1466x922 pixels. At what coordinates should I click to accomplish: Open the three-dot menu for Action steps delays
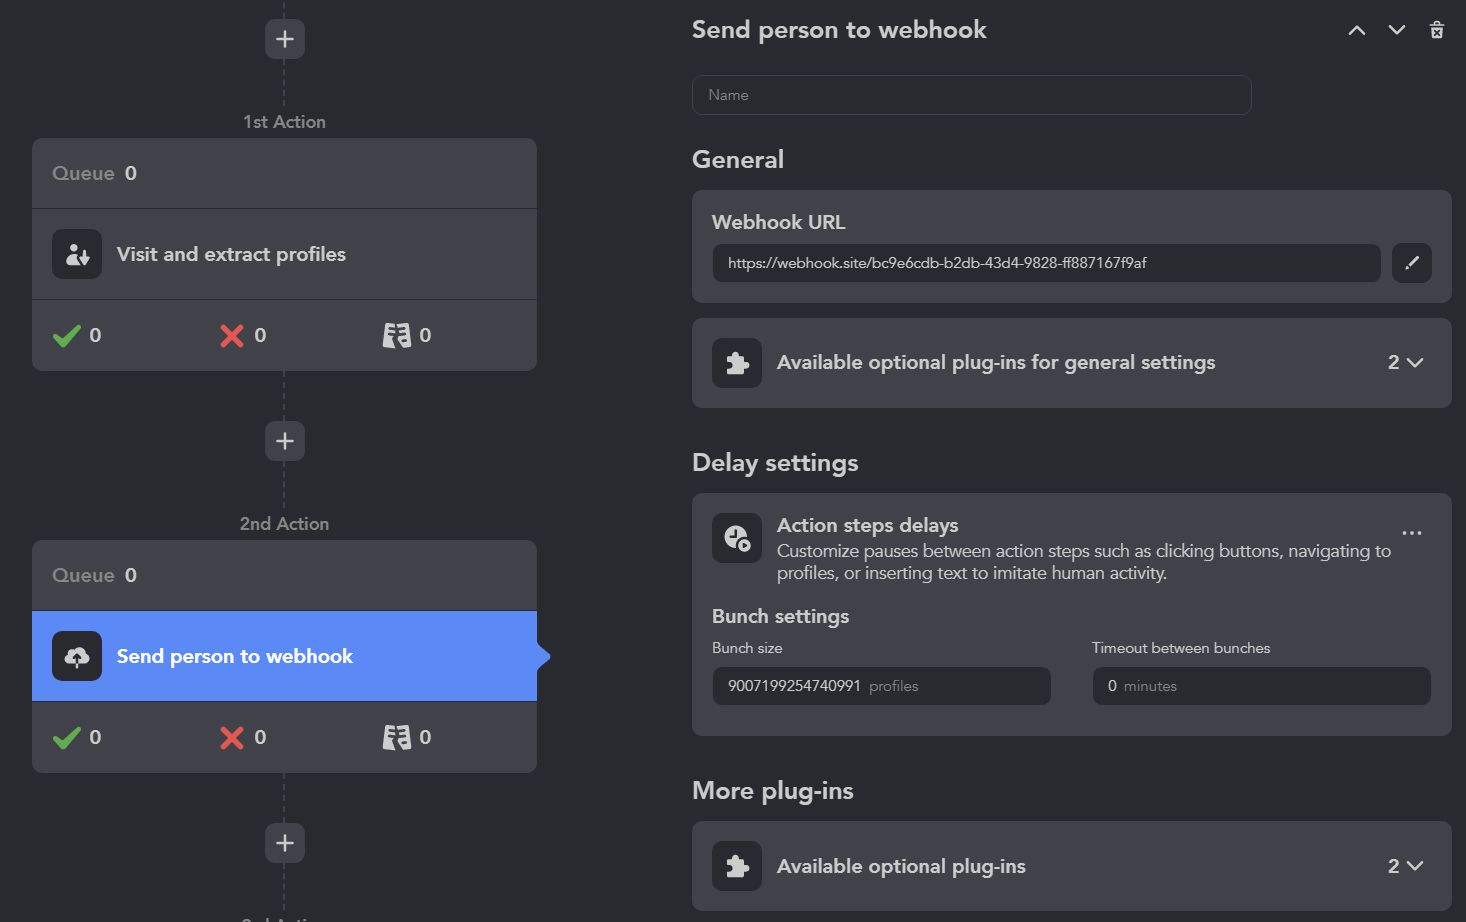coord(1411,532)
